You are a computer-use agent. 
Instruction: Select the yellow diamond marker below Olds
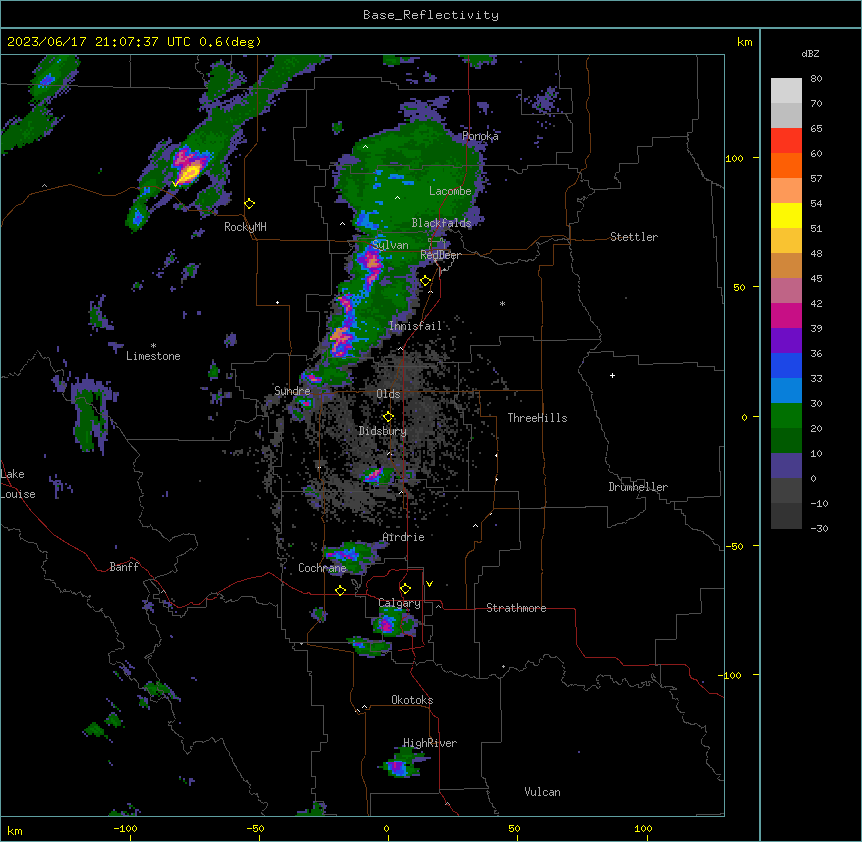pos(388,416)
